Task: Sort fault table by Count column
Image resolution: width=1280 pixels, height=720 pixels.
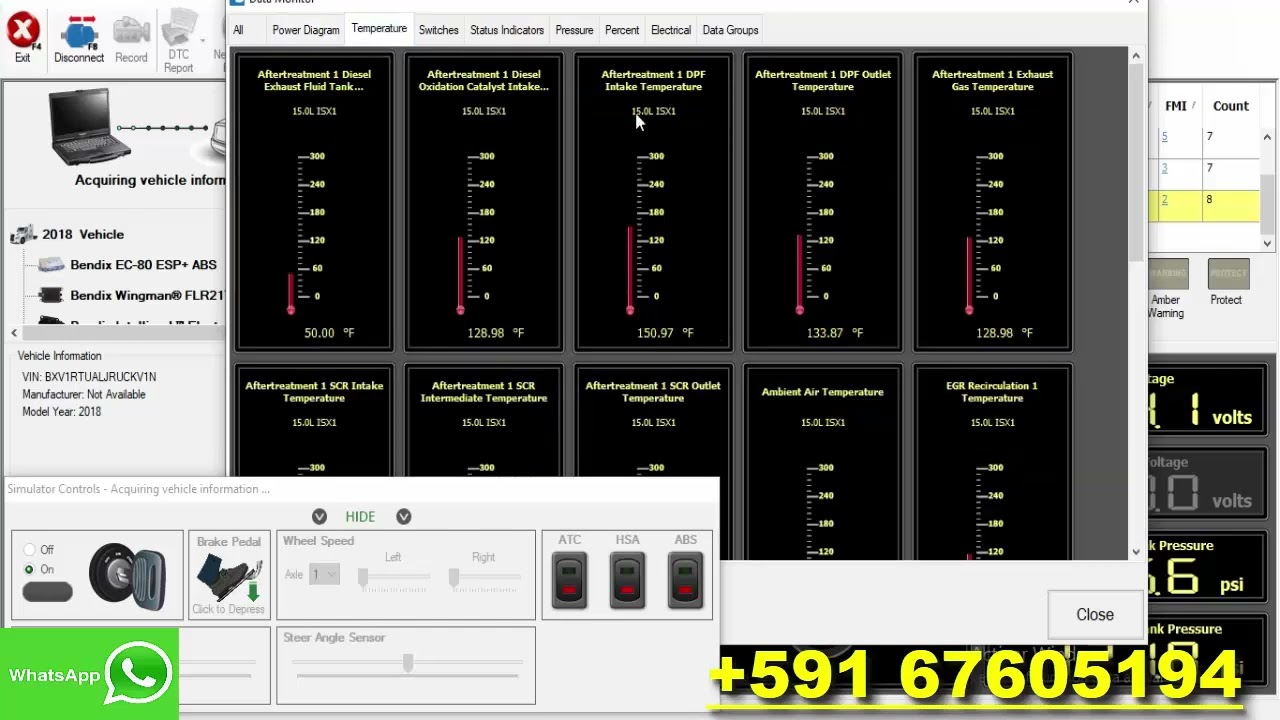Action: coord(1231,105)
